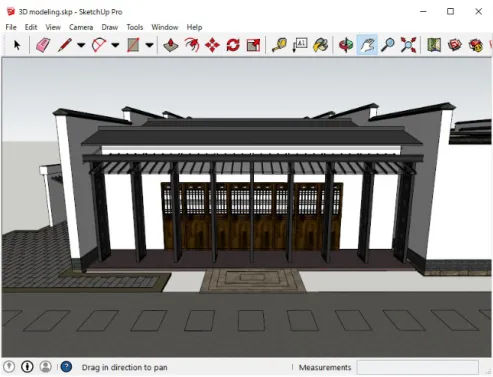The width and height of the screenshot is (493, 377).
Task: Open the Window menu
Action: (165, 27)
